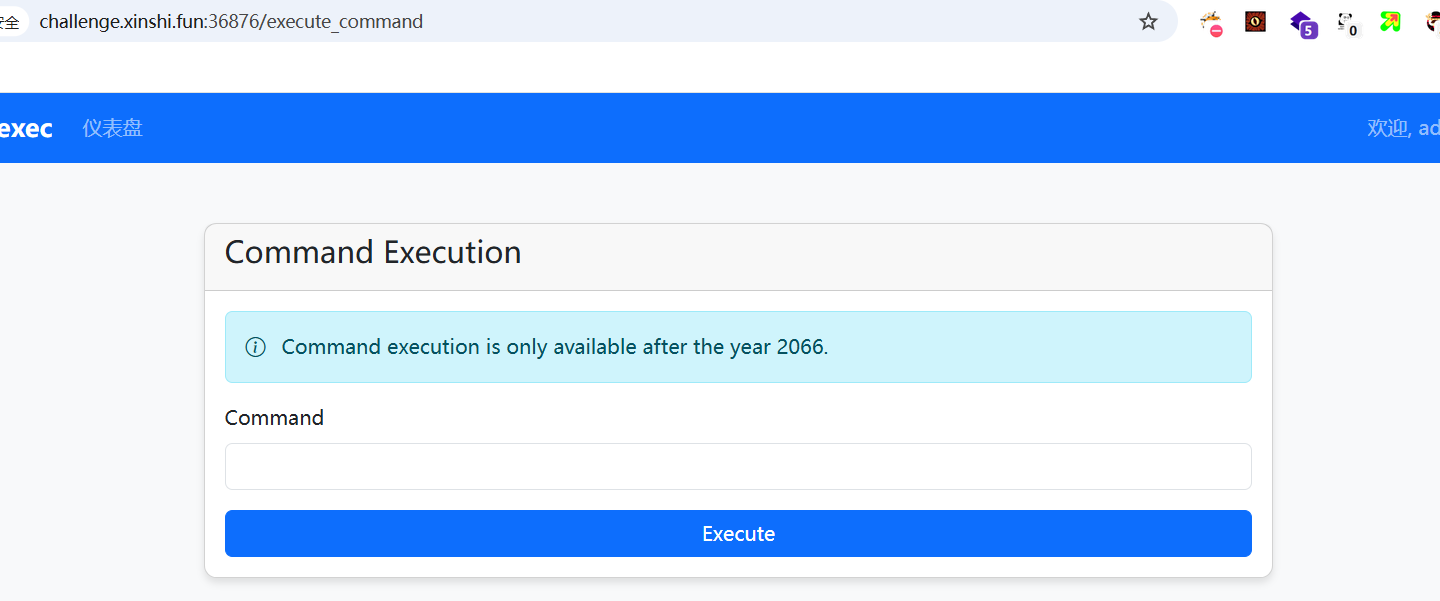Click the info icon in the alert
The width and height of the screenshot is (1440, 601).
256,347
